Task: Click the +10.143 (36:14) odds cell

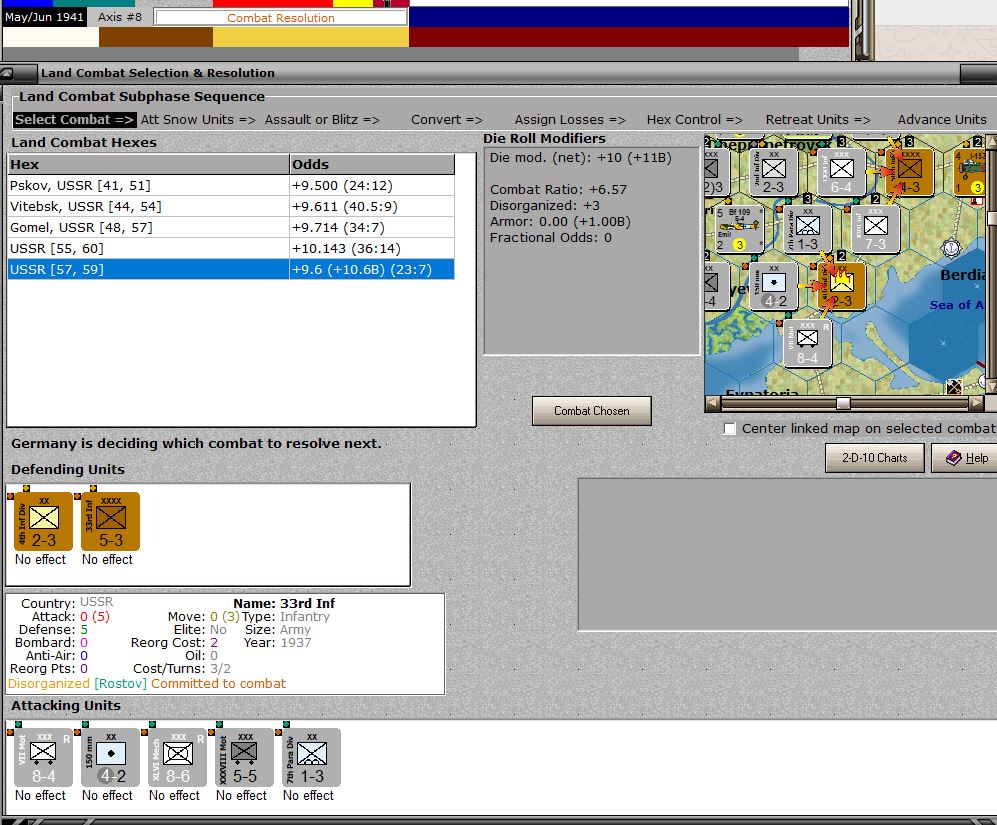Action: point(372,249)
